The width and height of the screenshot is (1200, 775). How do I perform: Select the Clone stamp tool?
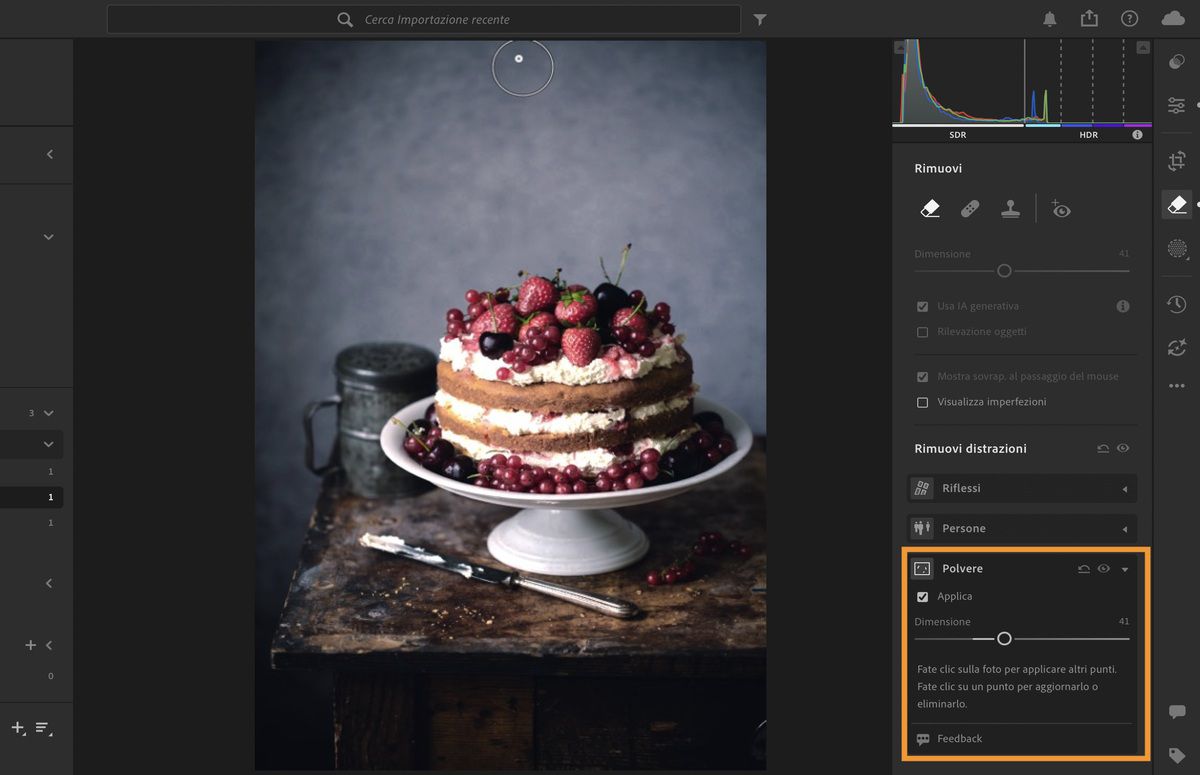click(1010, 208)
